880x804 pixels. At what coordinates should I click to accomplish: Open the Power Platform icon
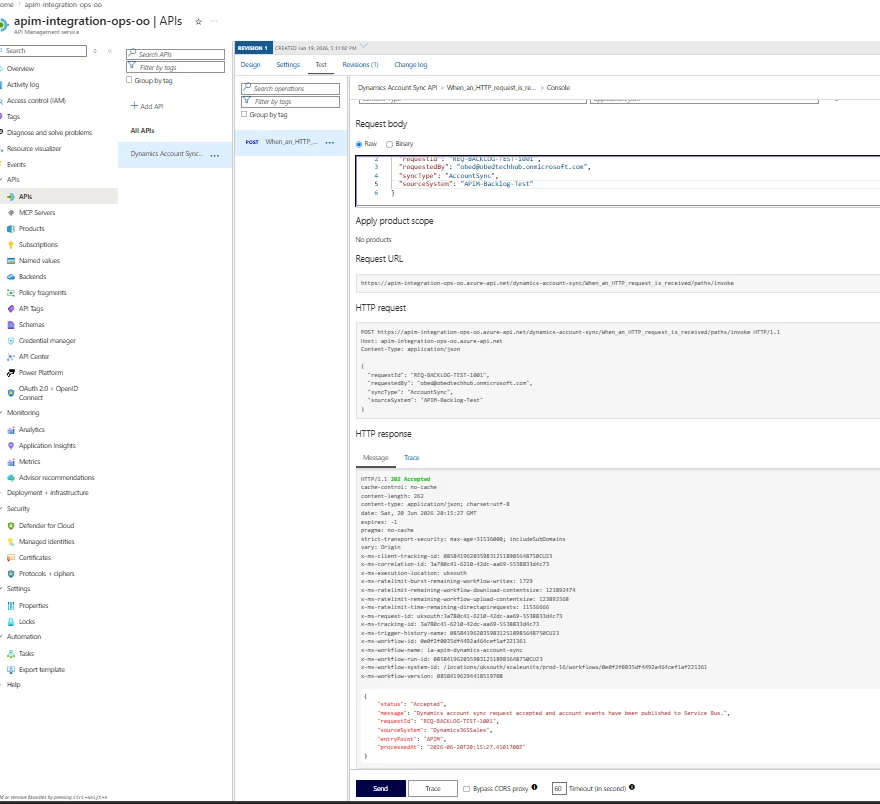point(11,373)
